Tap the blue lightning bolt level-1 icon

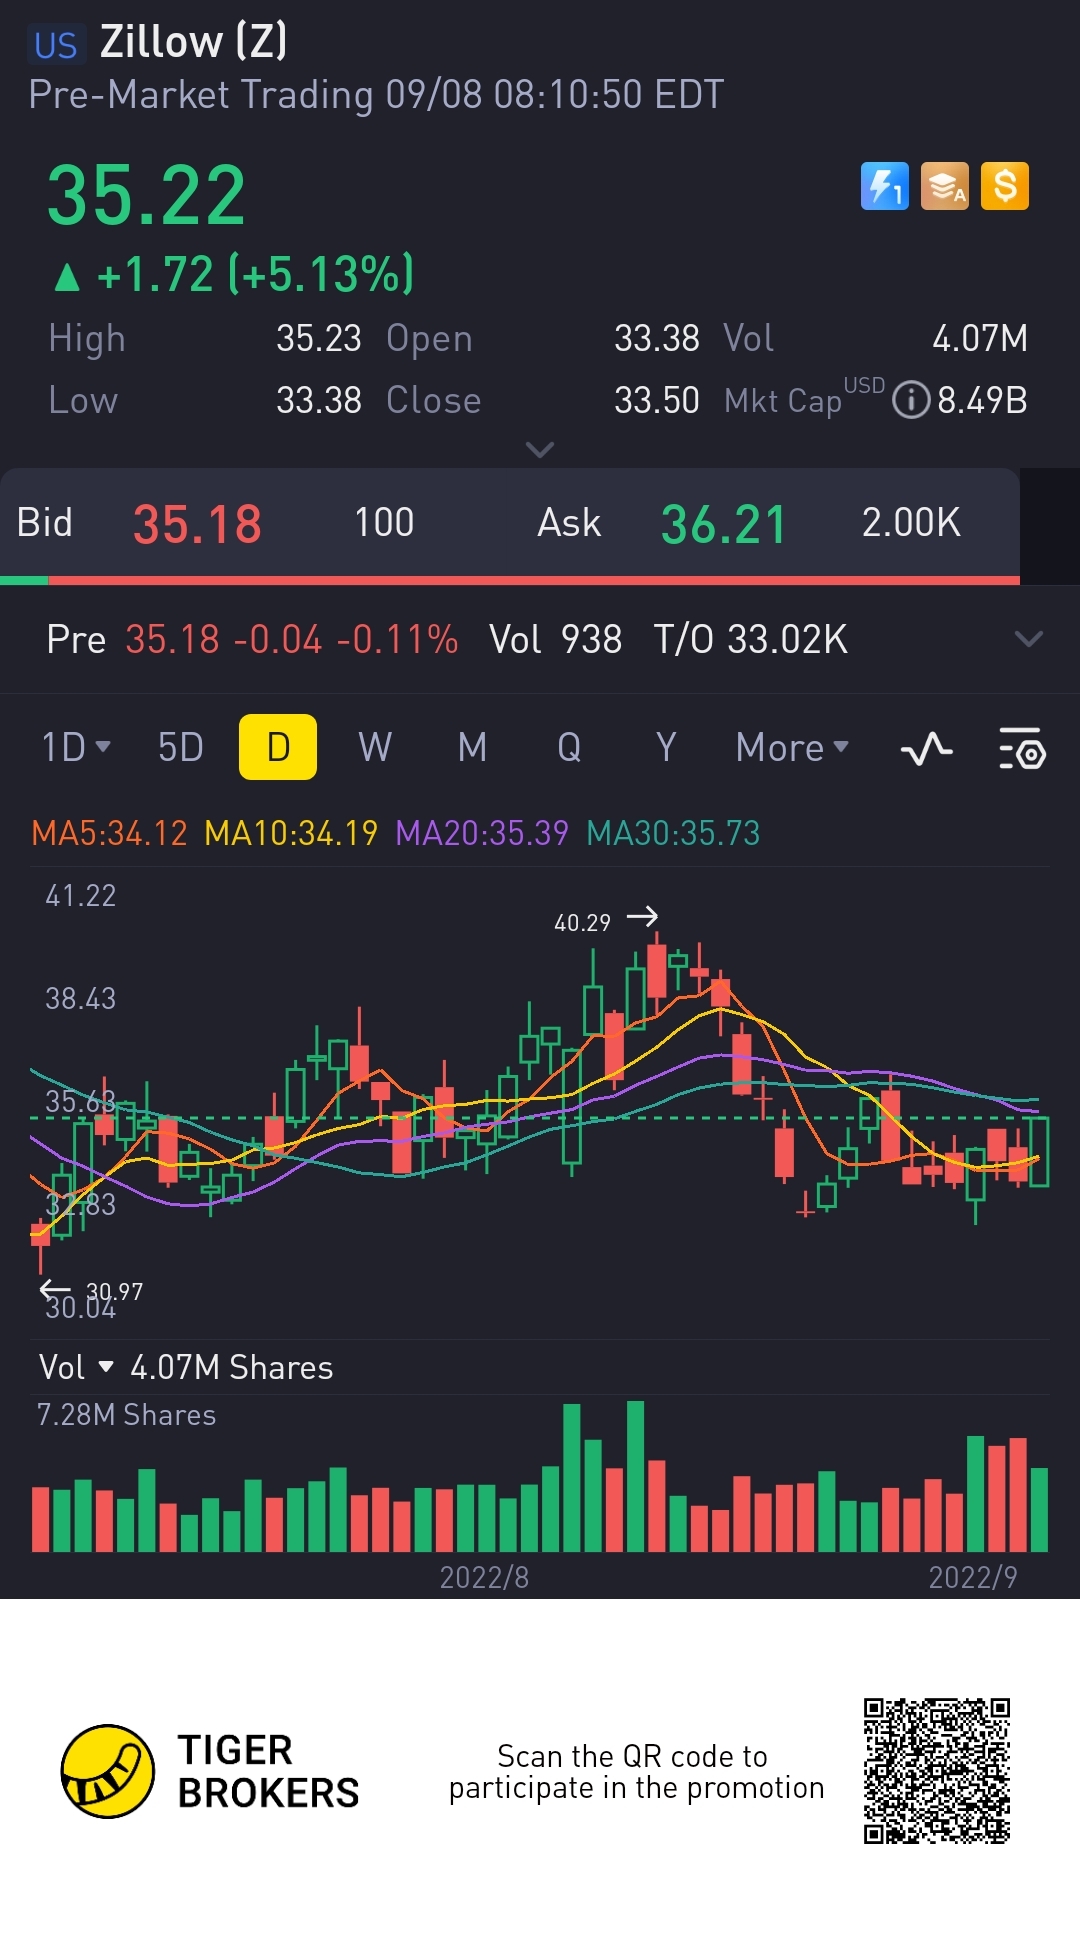[x=885, y=186]
